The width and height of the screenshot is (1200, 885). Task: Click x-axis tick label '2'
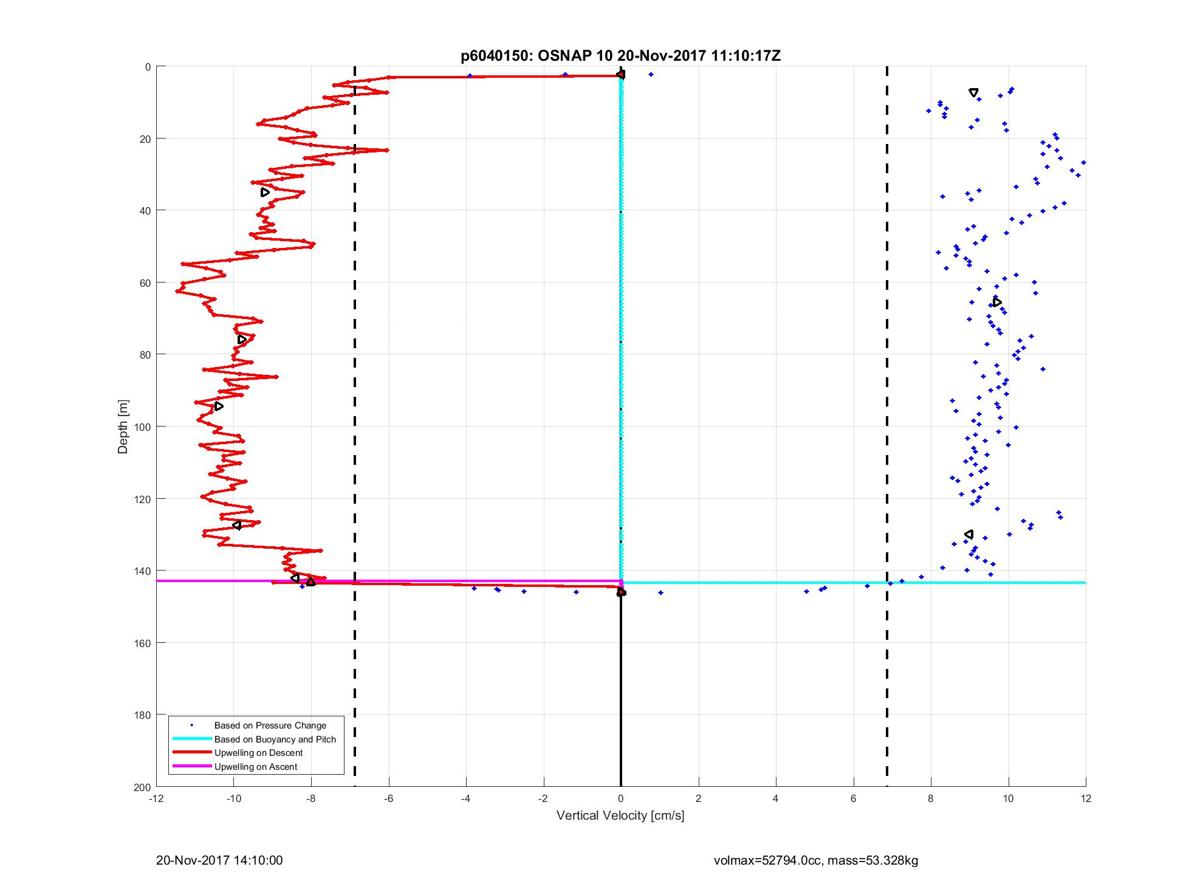(698, 799)
